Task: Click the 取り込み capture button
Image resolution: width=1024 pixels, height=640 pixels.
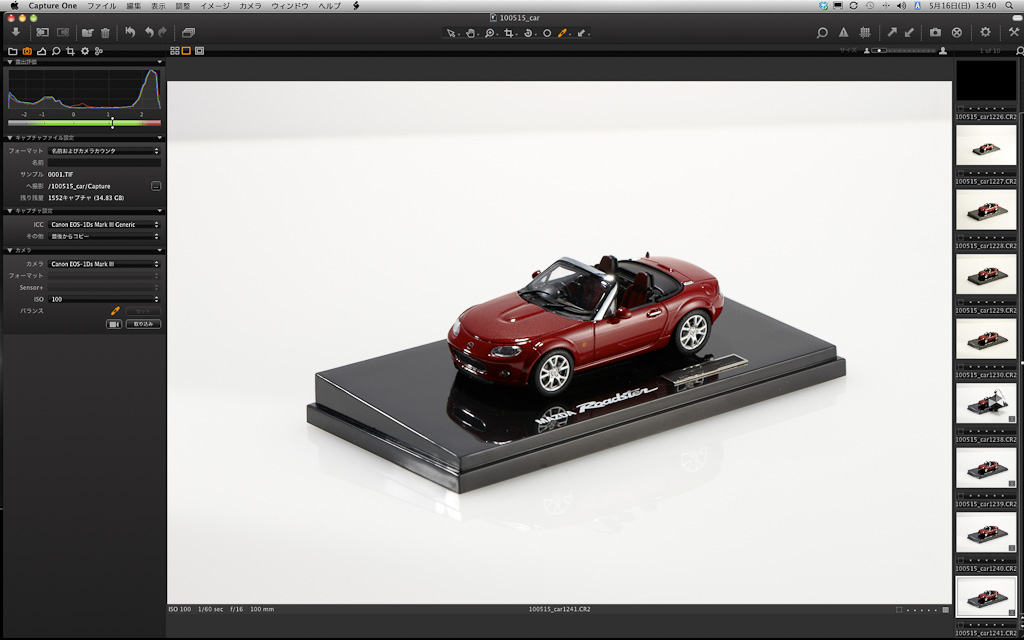Action: tap(143, 324)
